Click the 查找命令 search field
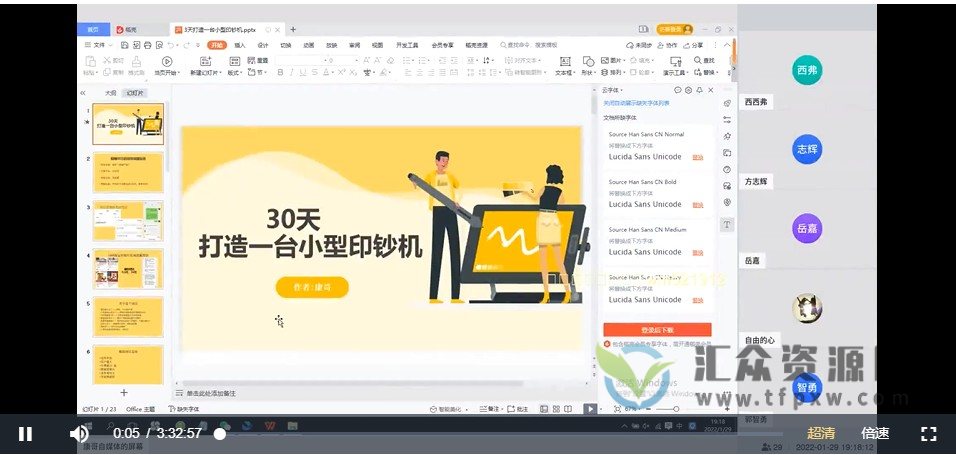Image resolution: width=956 pixels, height=455 pixels. (x=529, y=45)
